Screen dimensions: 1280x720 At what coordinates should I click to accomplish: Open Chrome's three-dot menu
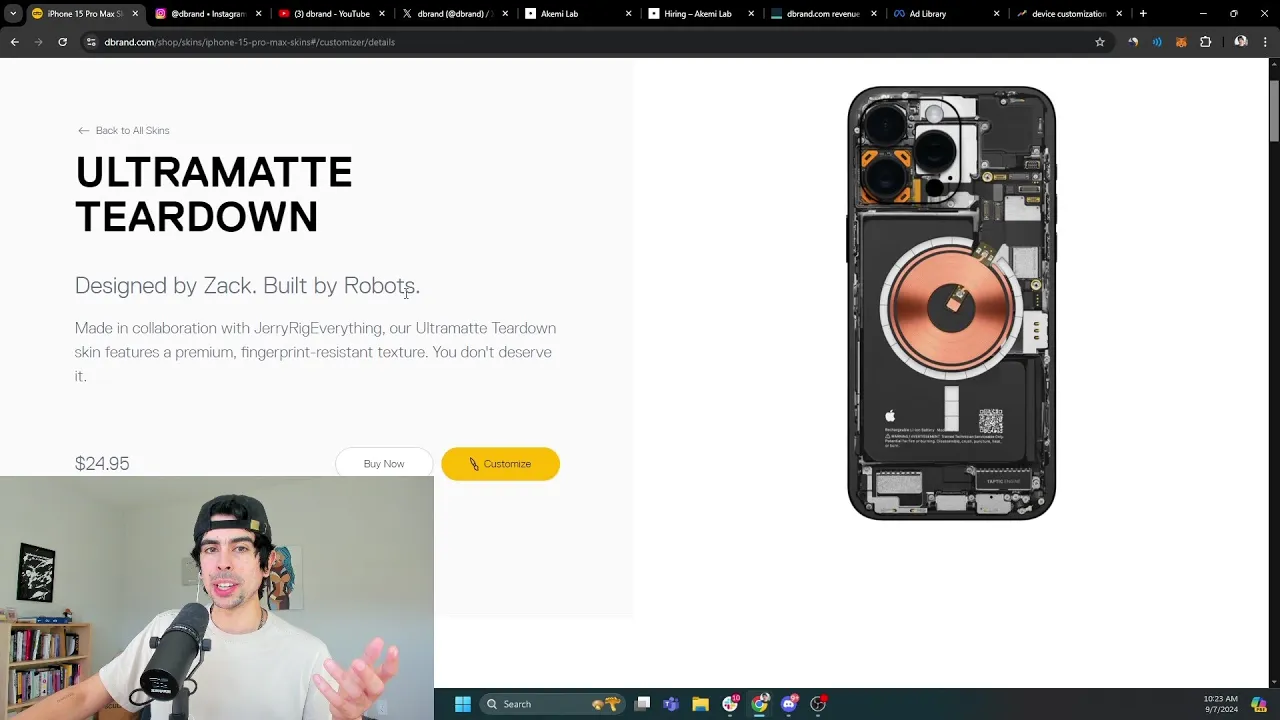click(1265, 42)
